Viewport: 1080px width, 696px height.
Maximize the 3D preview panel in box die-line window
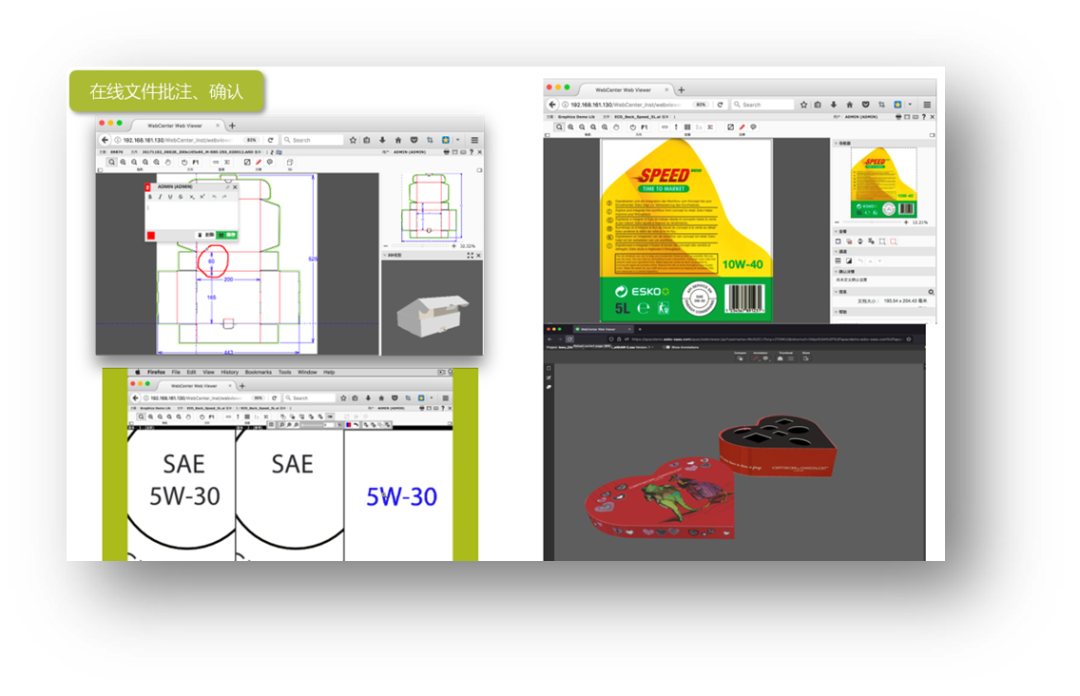[x=470, y=255]
